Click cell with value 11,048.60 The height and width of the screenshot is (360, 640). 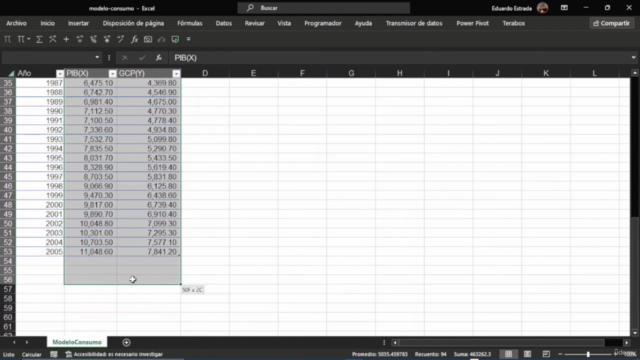tap(91, 252)
